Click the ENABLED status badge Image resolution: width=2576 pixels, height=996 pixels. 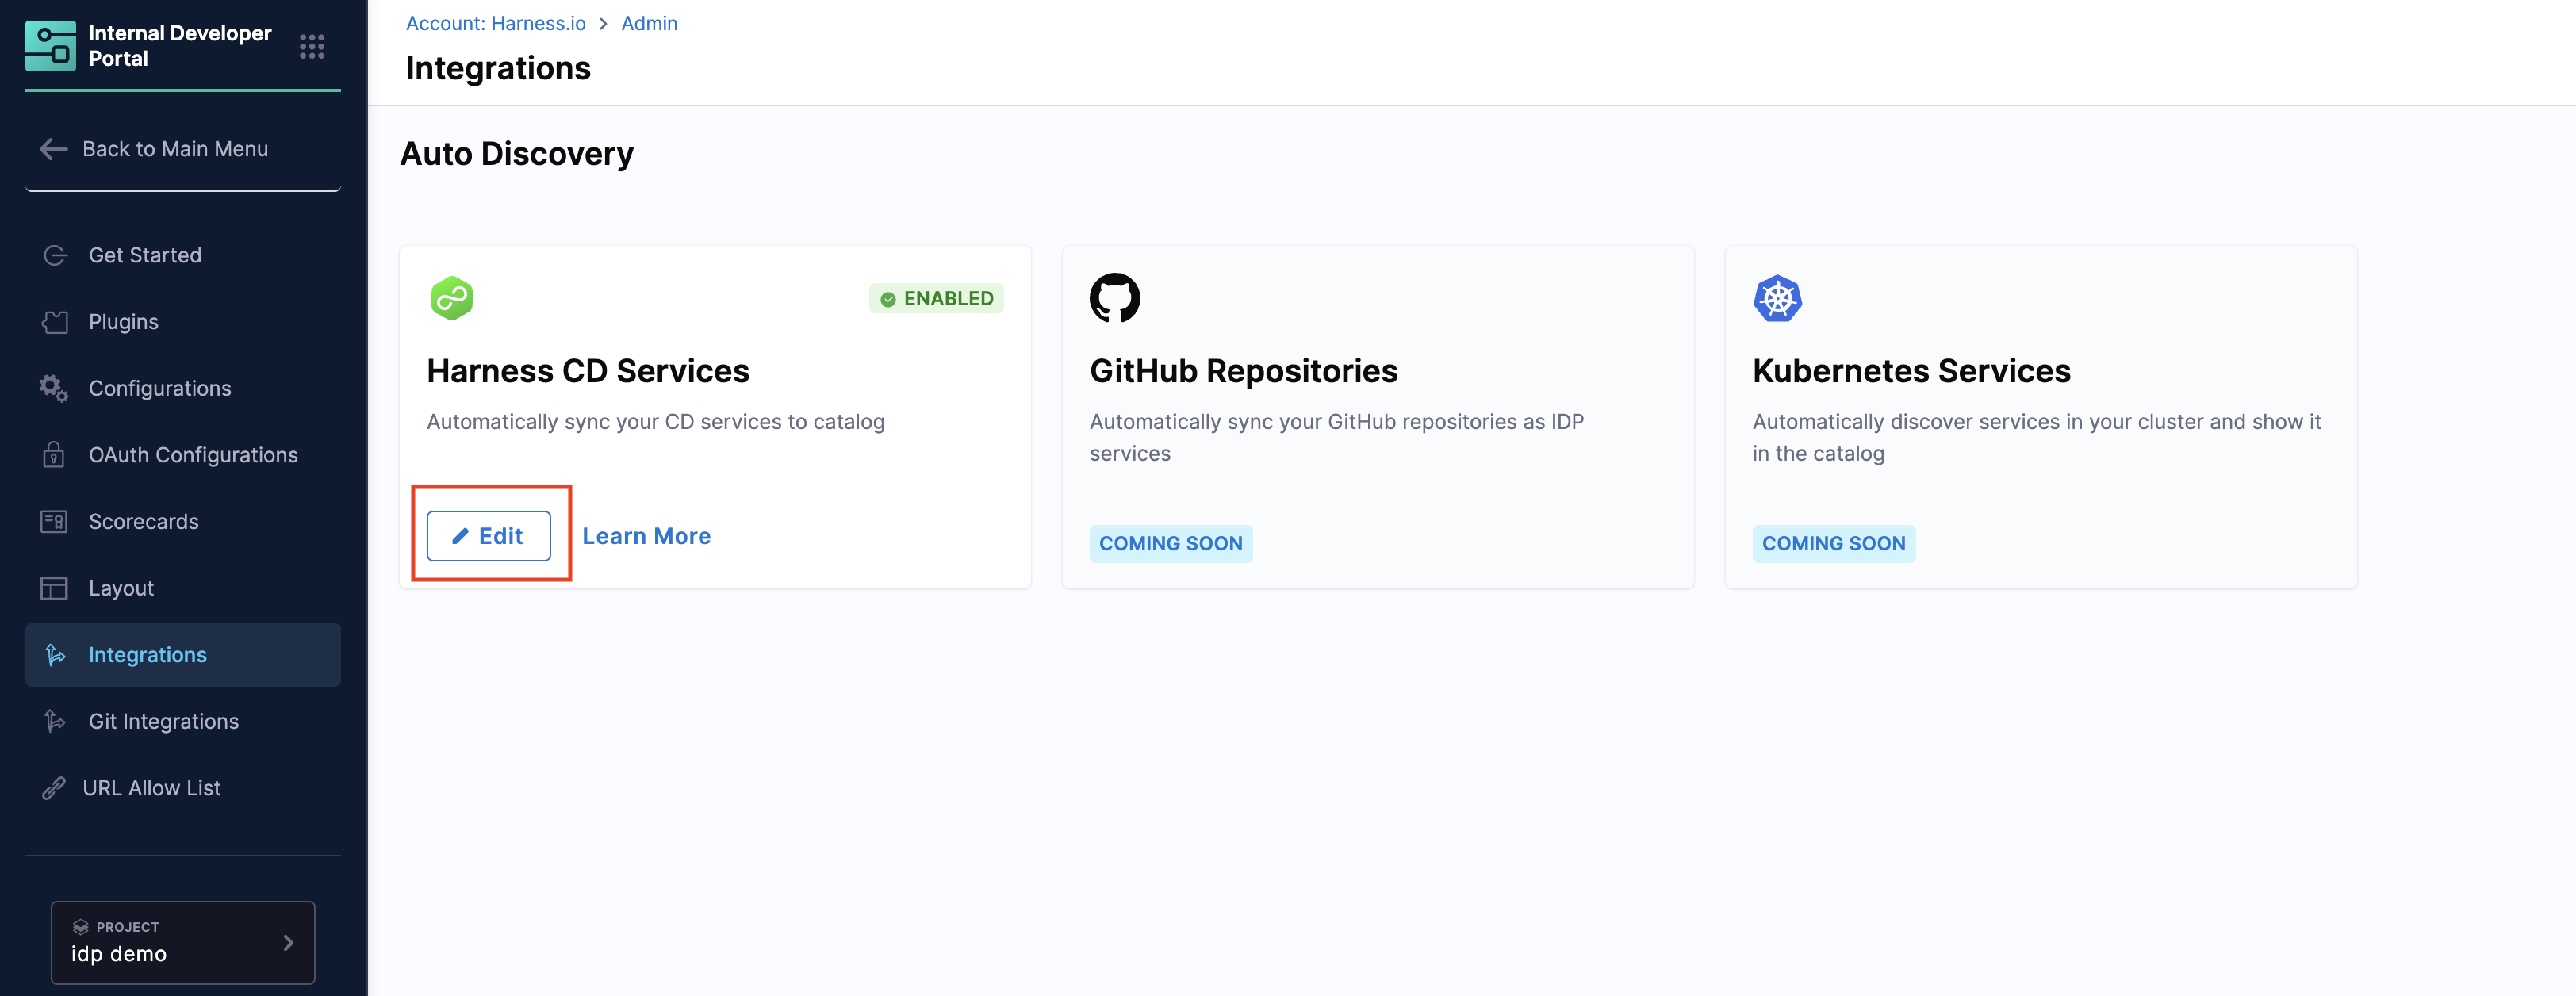coord(936,298)
